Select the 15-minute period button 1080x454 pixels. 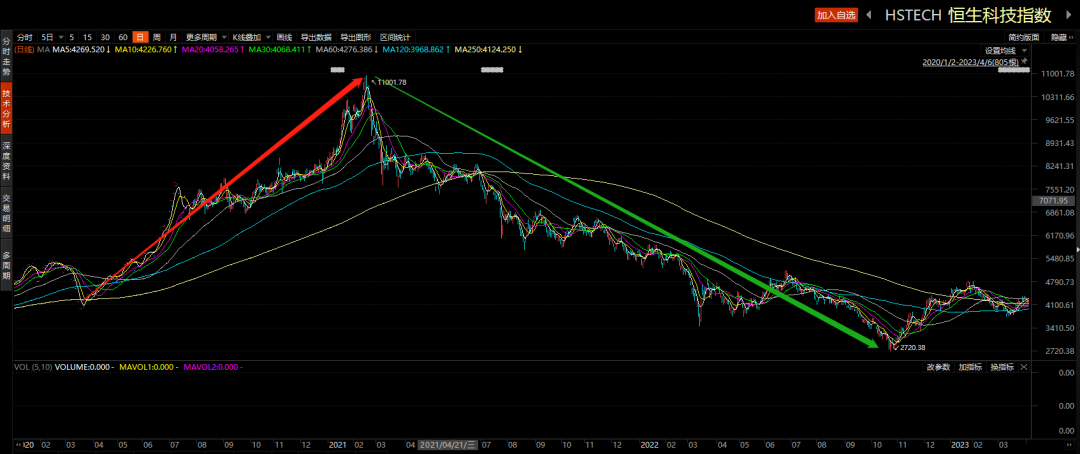pos(87,37)
